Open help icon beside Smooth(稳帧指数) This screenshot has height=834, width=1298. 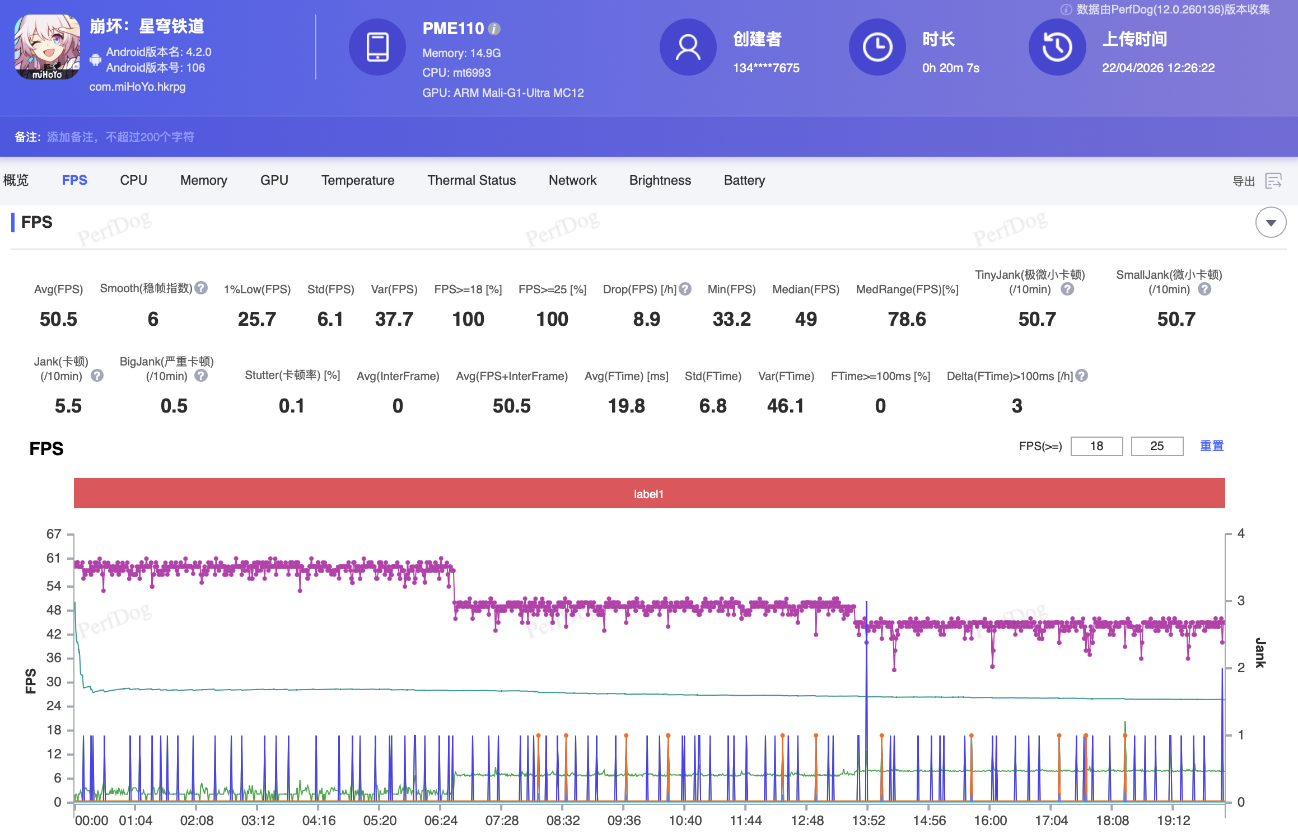click(201, 288)
